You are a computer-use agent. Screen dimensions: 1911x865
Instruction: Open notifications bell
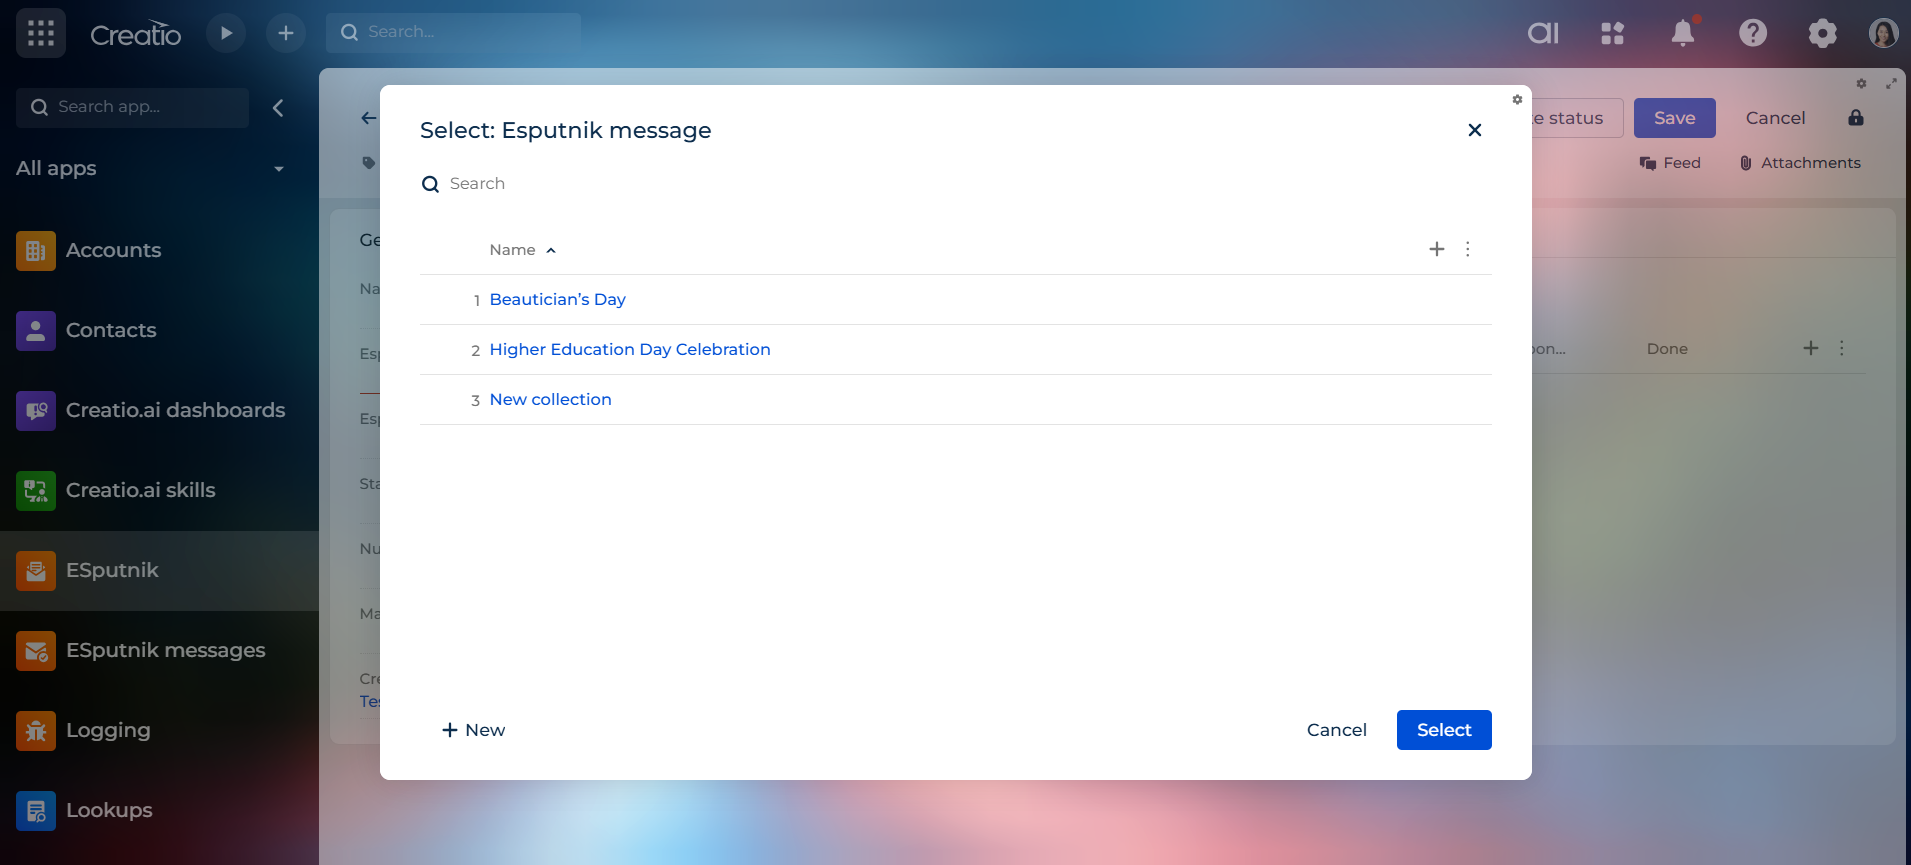click(1683, 33)
